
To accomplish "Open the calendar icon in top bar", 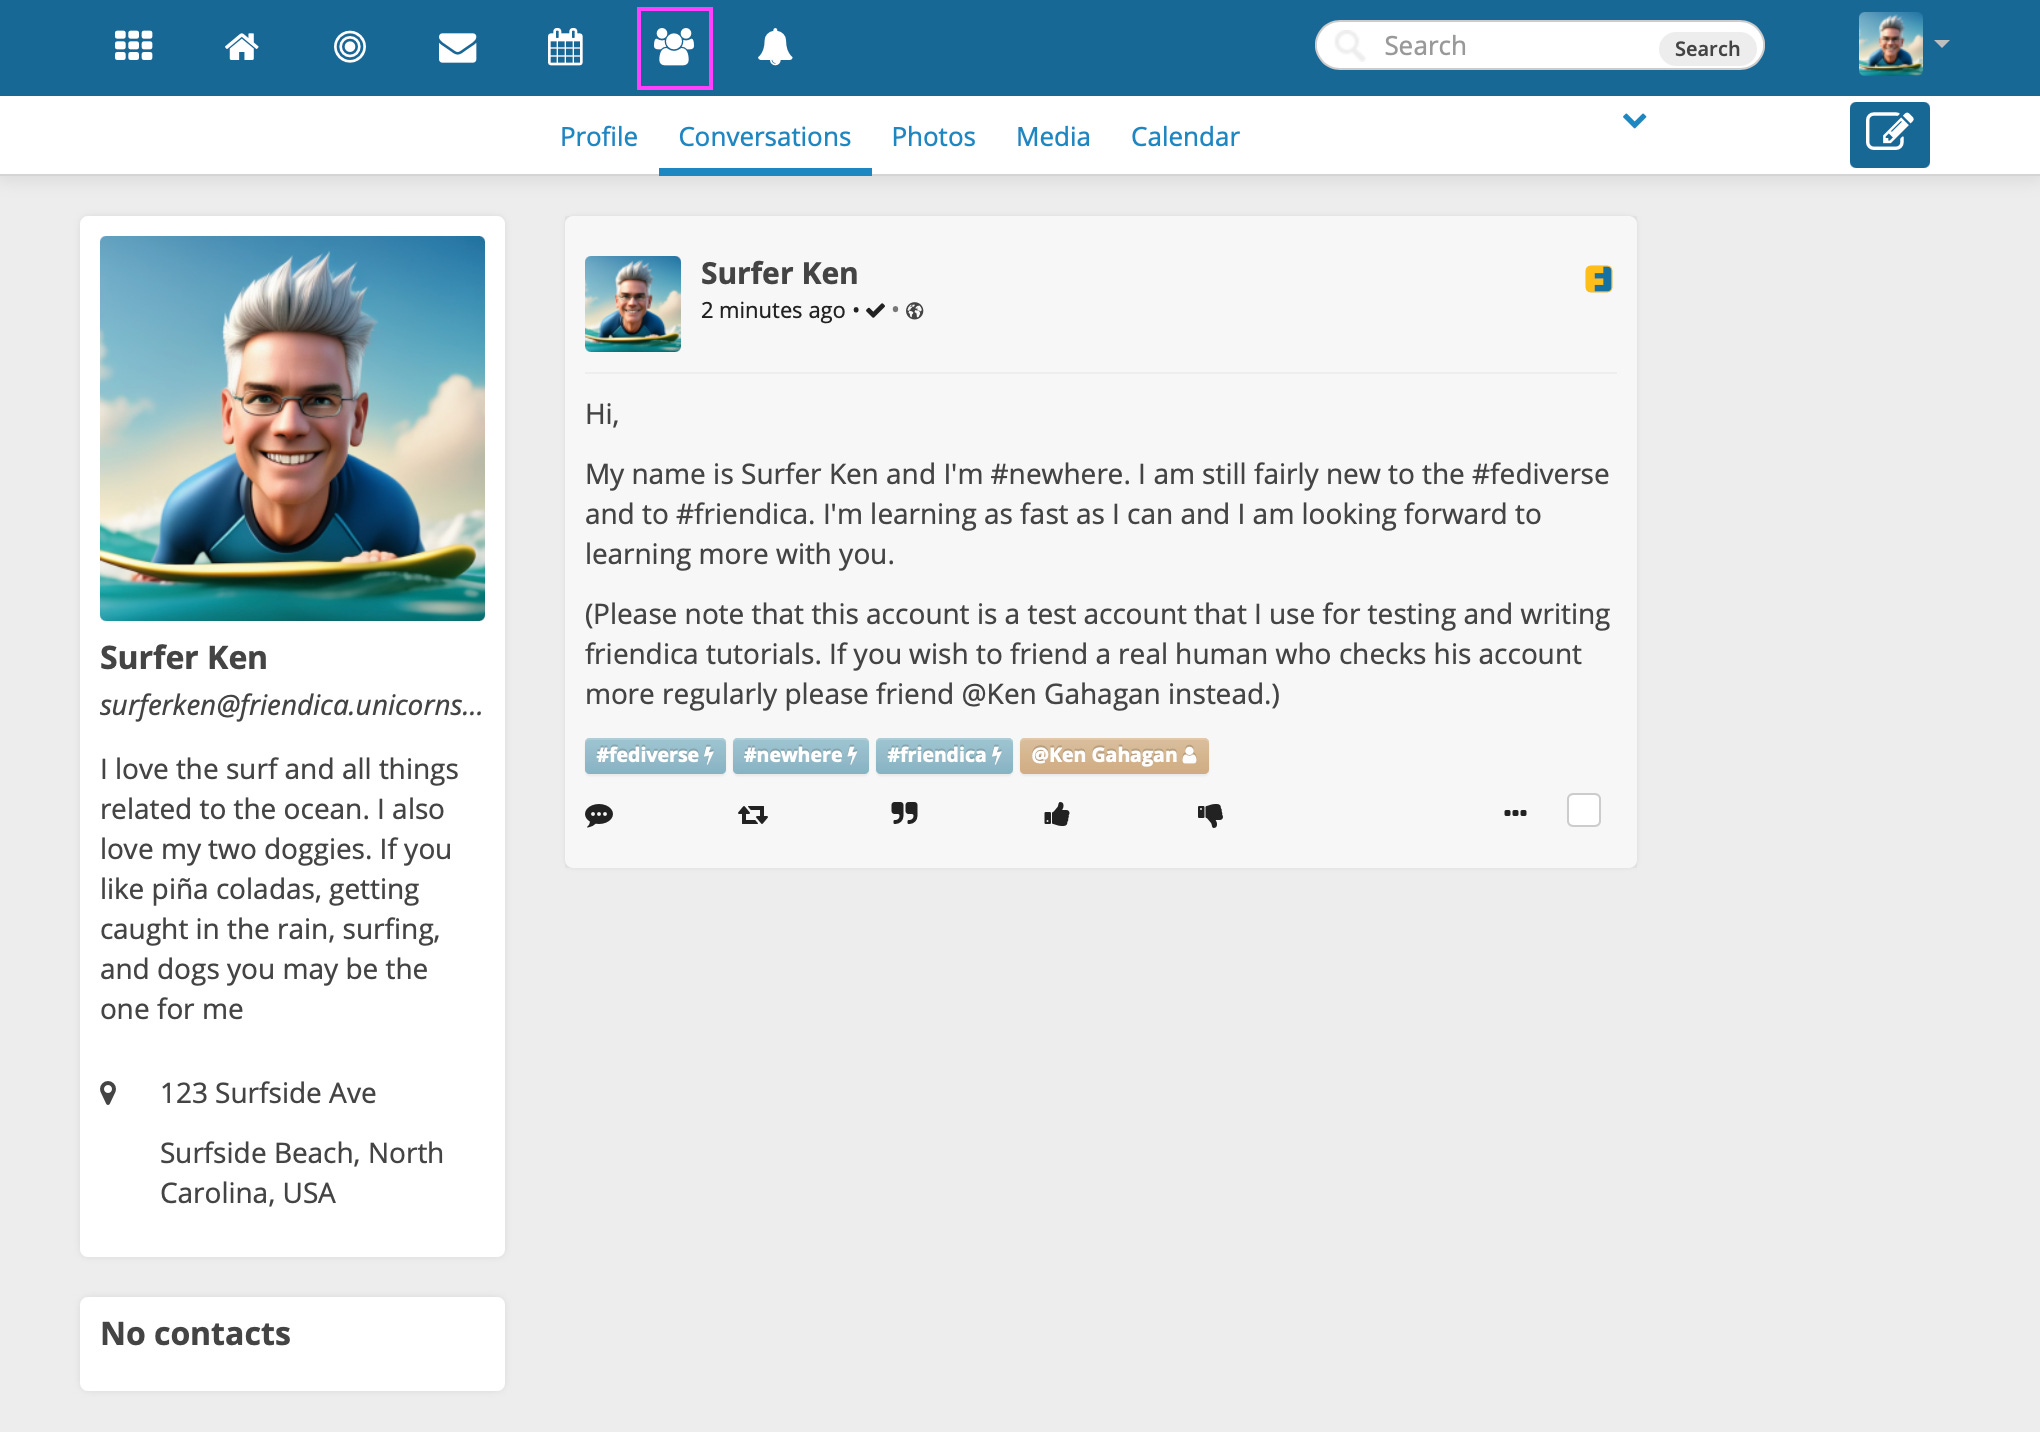I will click(565, 46).
